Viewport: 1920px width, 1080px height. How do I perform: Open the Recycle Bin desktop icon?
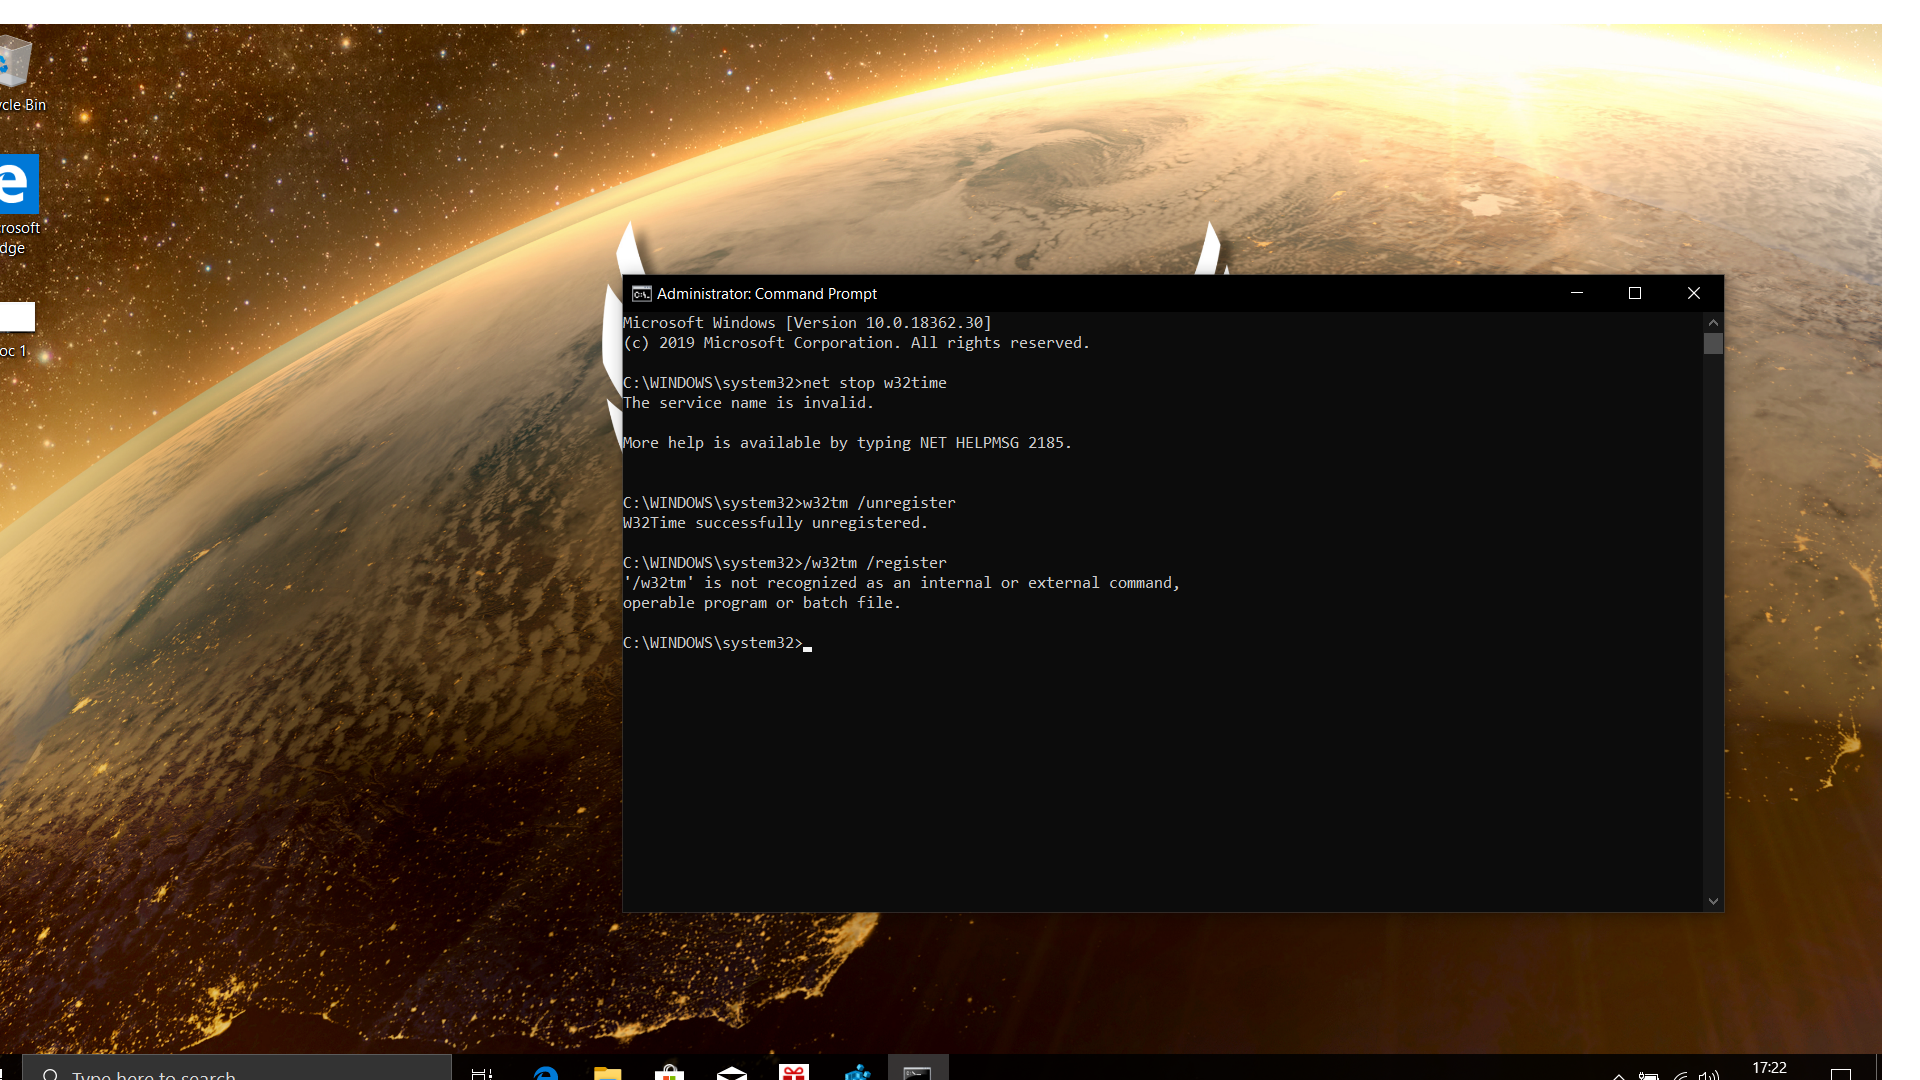pyautogui.click(x=17, y=72)
